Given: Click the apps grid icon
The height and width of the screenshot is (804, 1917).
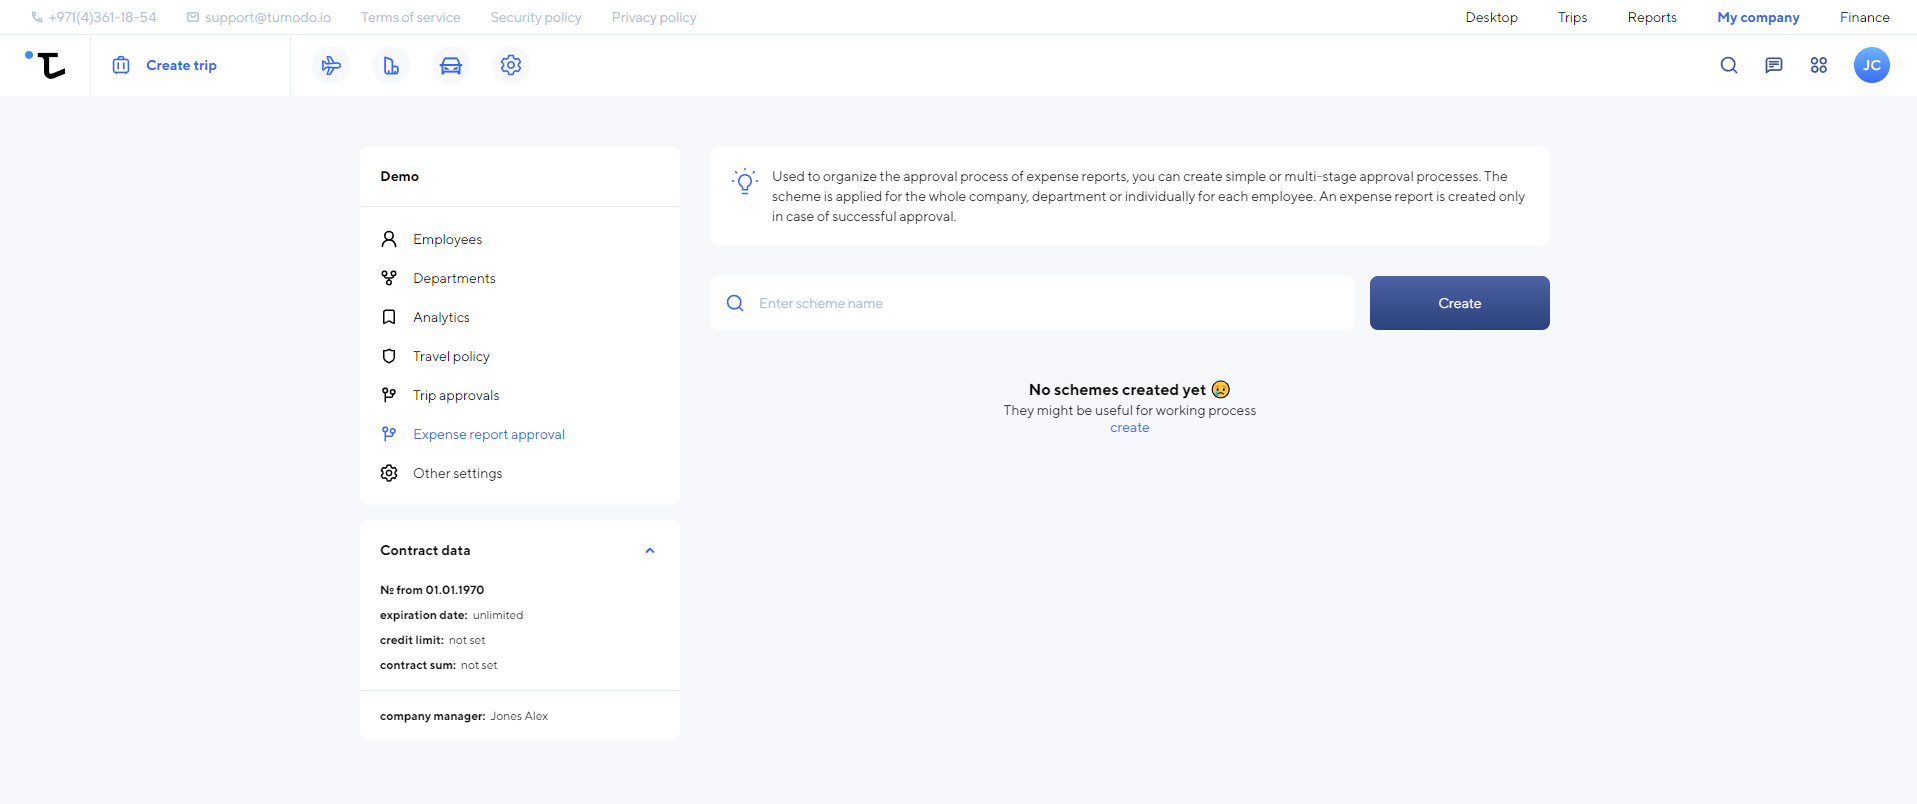Looking at the screenshot, I should pos(1818,65).
